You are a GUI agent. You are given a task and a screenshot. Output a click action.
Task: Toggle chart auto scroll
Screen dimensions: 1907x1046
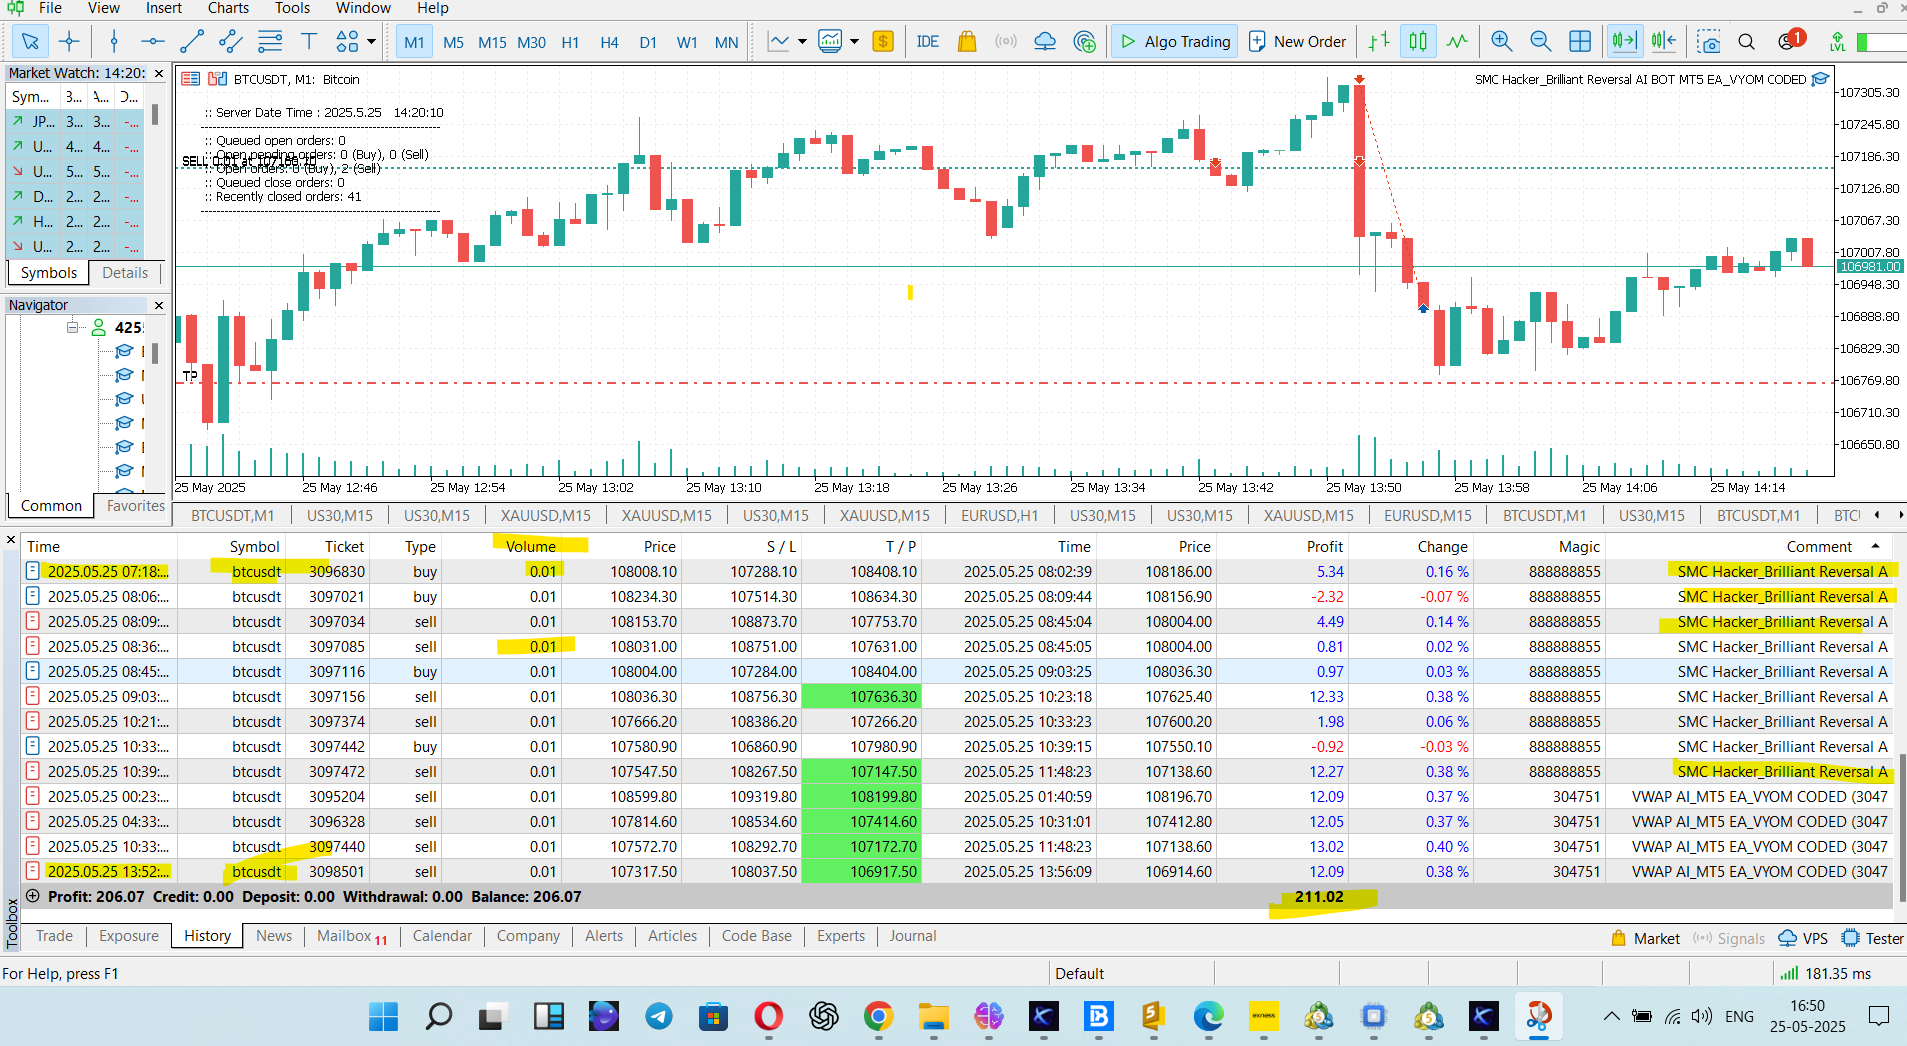[1624, 42]
